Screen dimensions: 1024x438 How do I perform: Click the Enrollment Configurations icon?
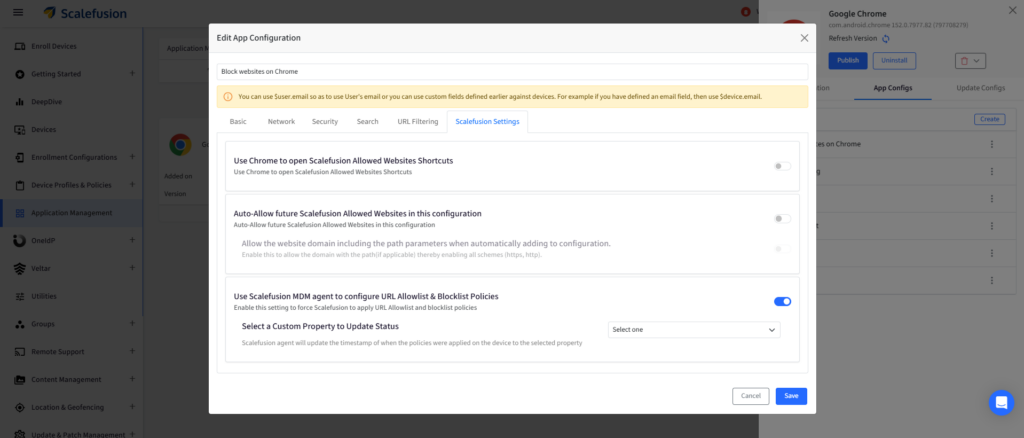[x=20, y=157]
